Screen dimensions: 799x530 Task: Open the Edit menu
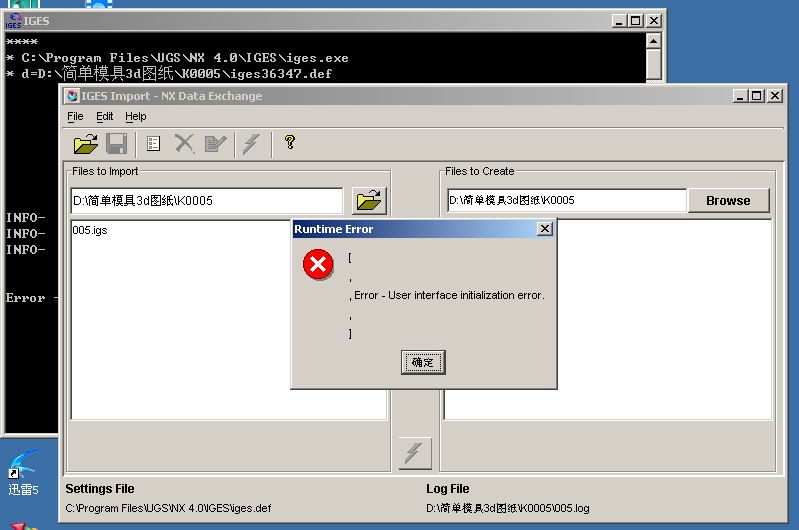coord(104,116)
